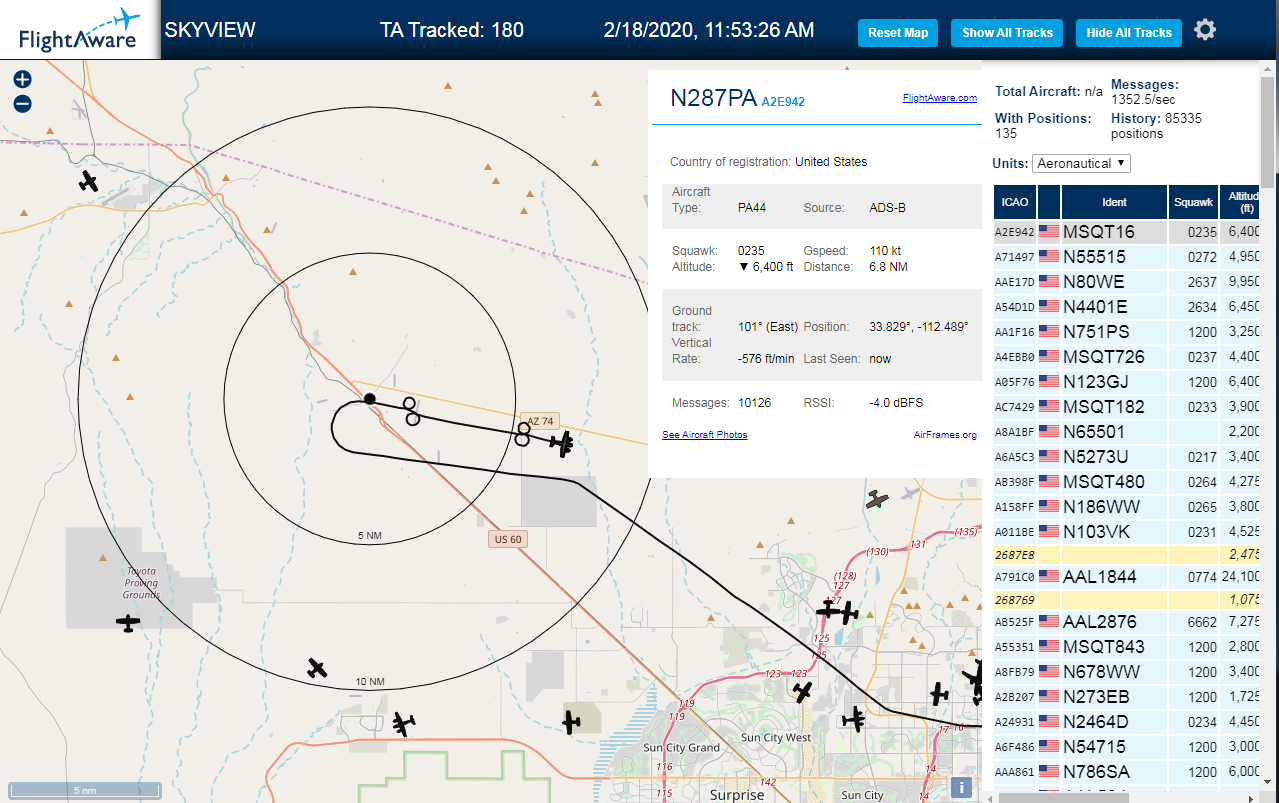Screen dimensions: 1279x803
Task: Select the 268769 highlighted row
Action: click(1127, 600)
